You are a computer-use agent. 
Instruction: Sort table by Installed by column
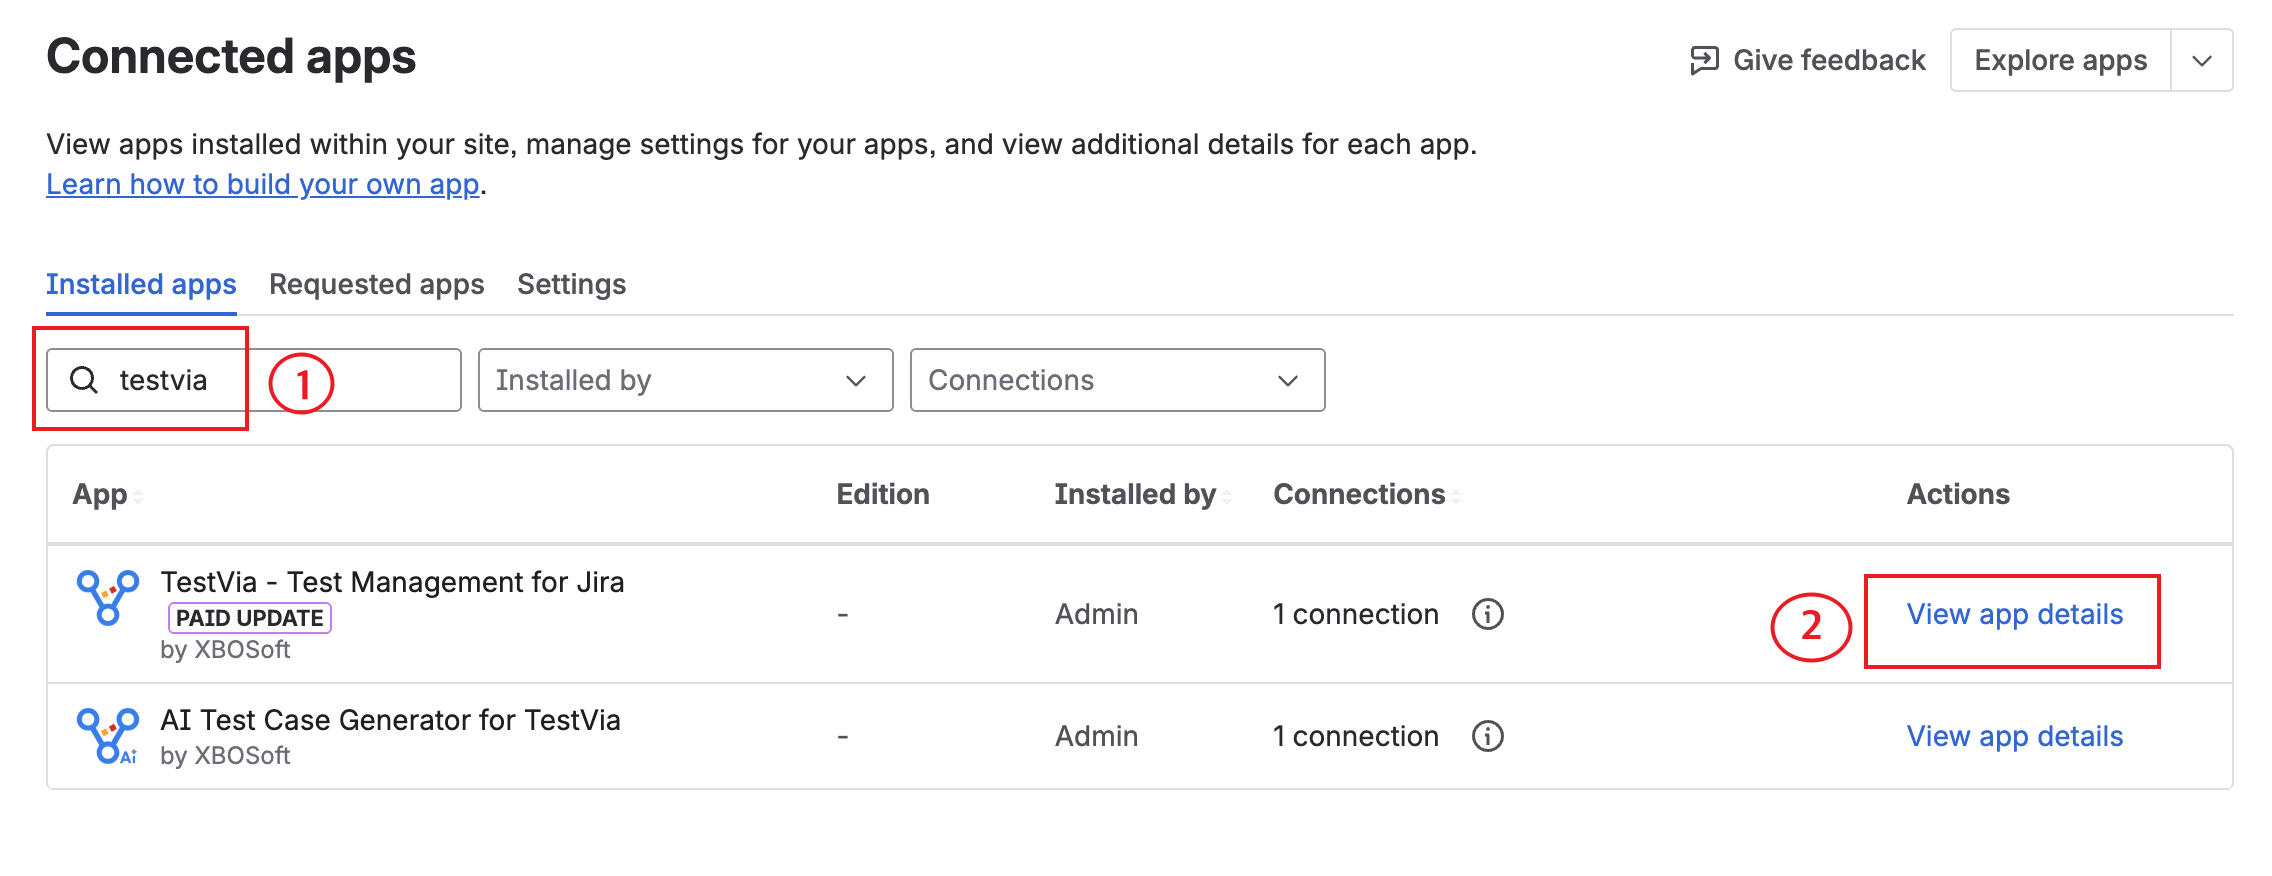1227,496
